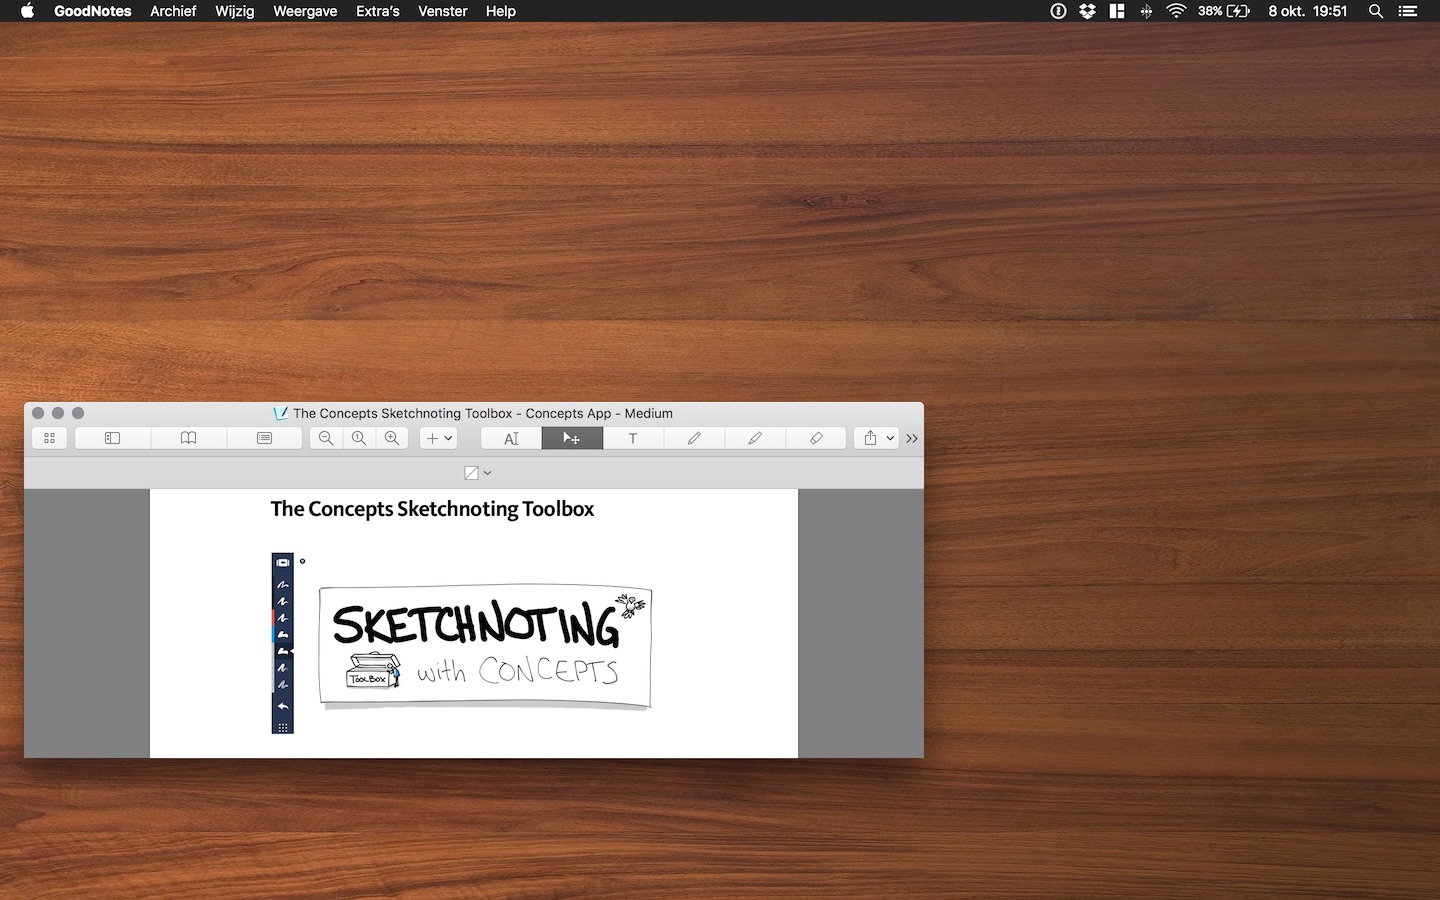Click the Sketchnoting with Concepts image
This screenshot has width=1440, height=900.
486,648
